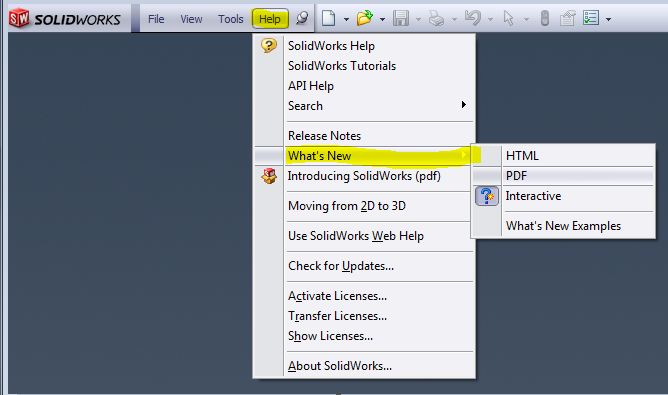Create a new document with the New icon
The image size is (668, 395).
tap(328, 18)
